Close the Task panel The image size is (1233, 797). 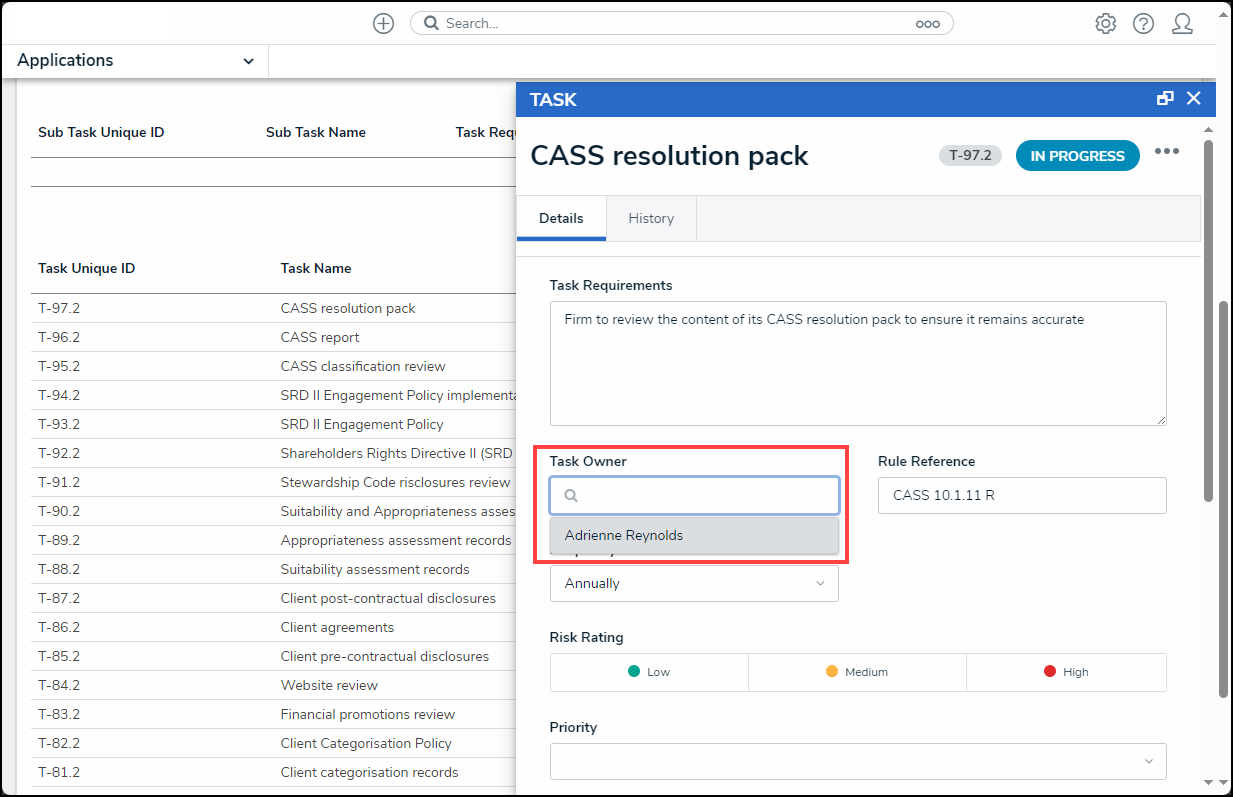pos(1193,98)
